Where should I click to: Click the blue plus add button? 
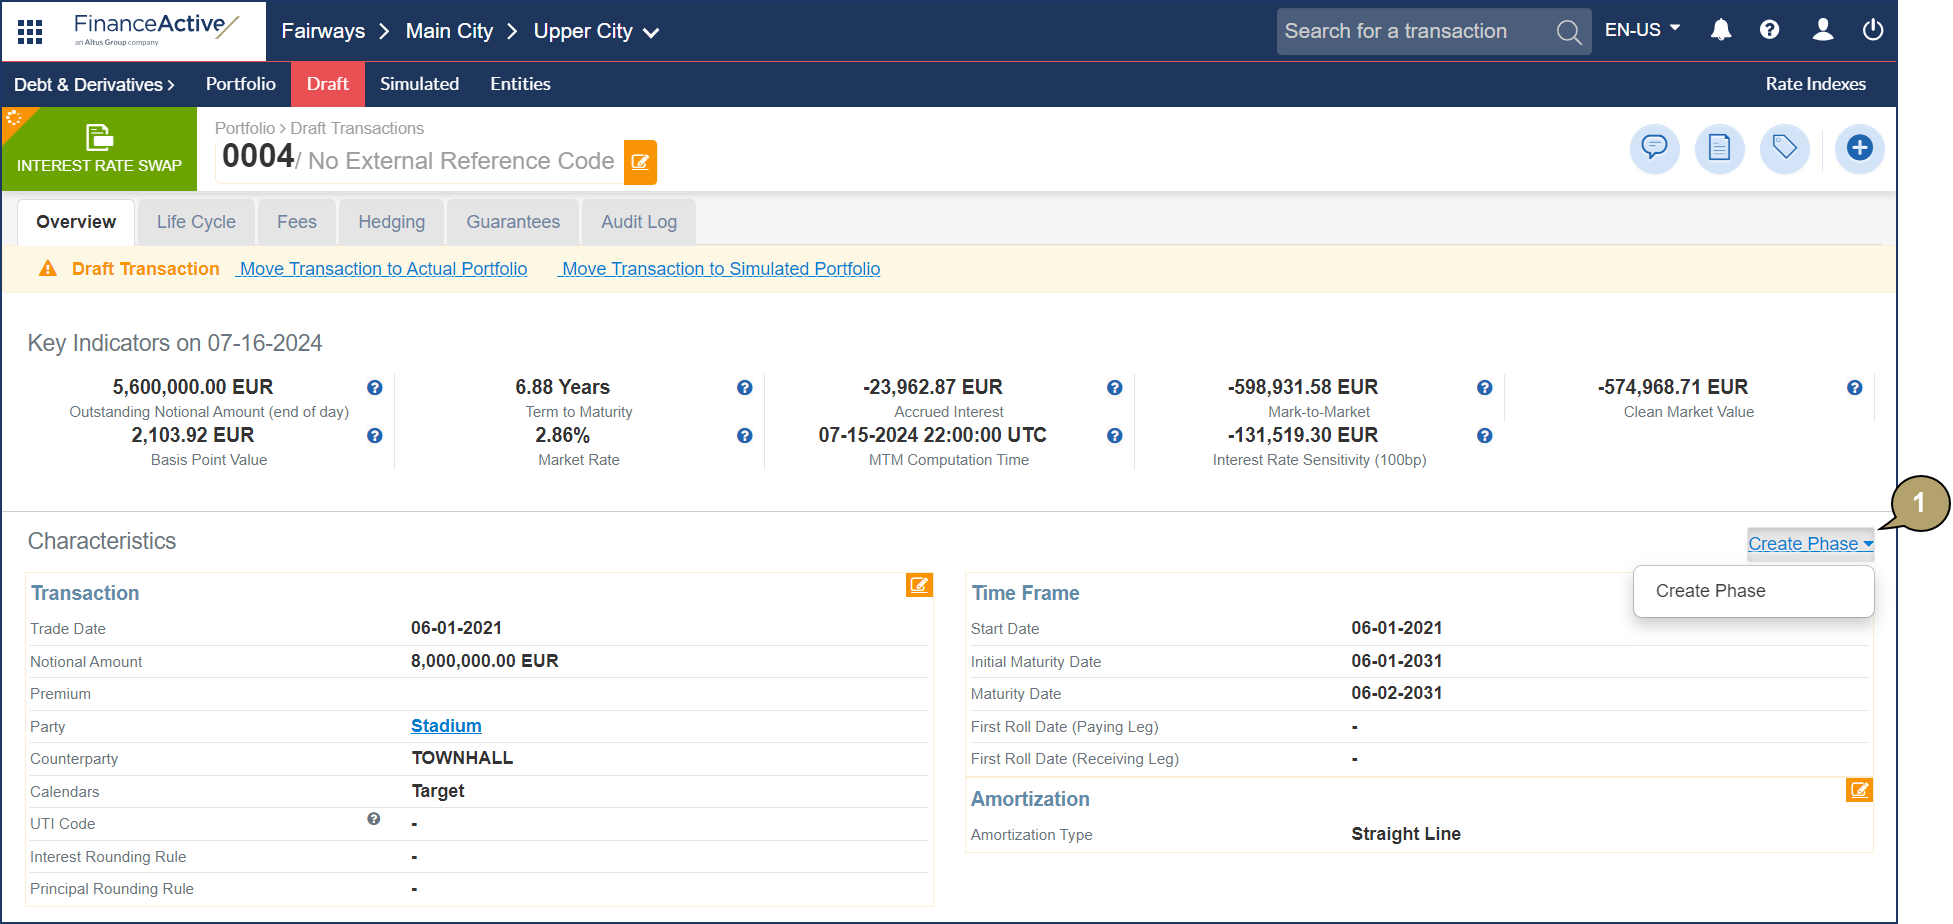[1859, 149]
